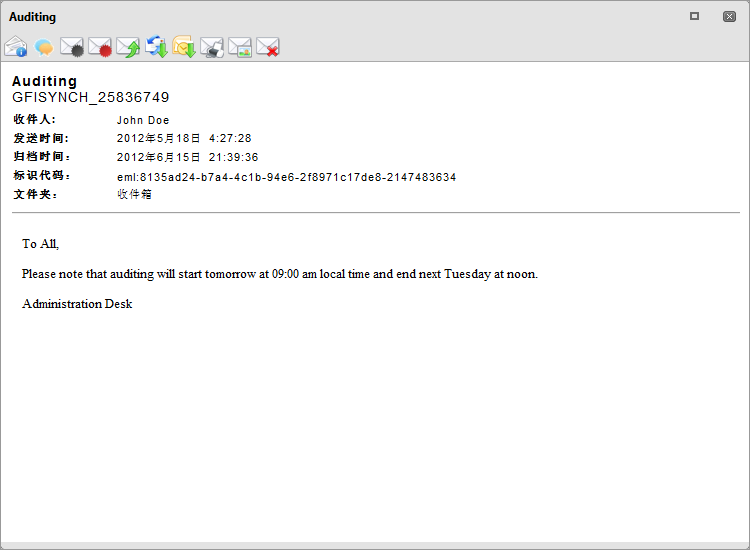Click the envelope with green up arrow
The height and width of the screenshot is (550, 750).
(128, 47)
